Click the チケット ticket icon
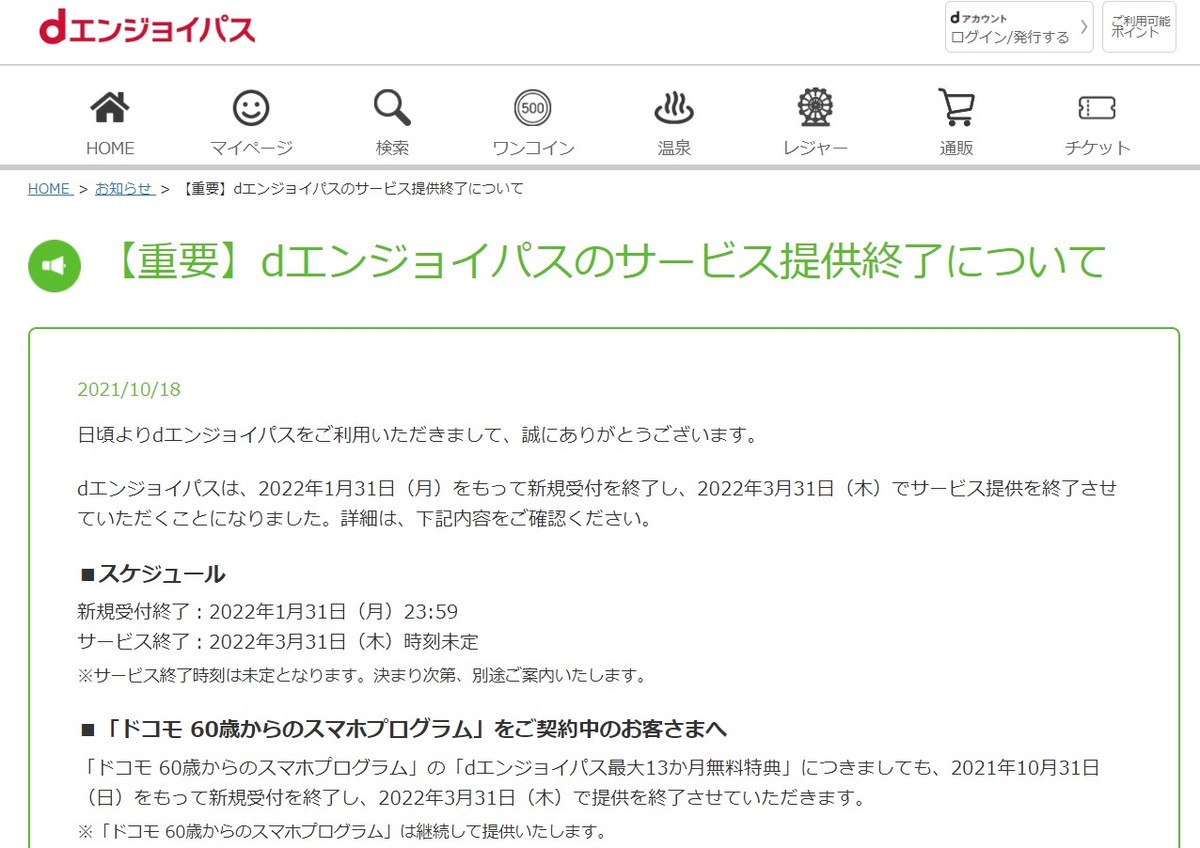 coord(1097,108)
